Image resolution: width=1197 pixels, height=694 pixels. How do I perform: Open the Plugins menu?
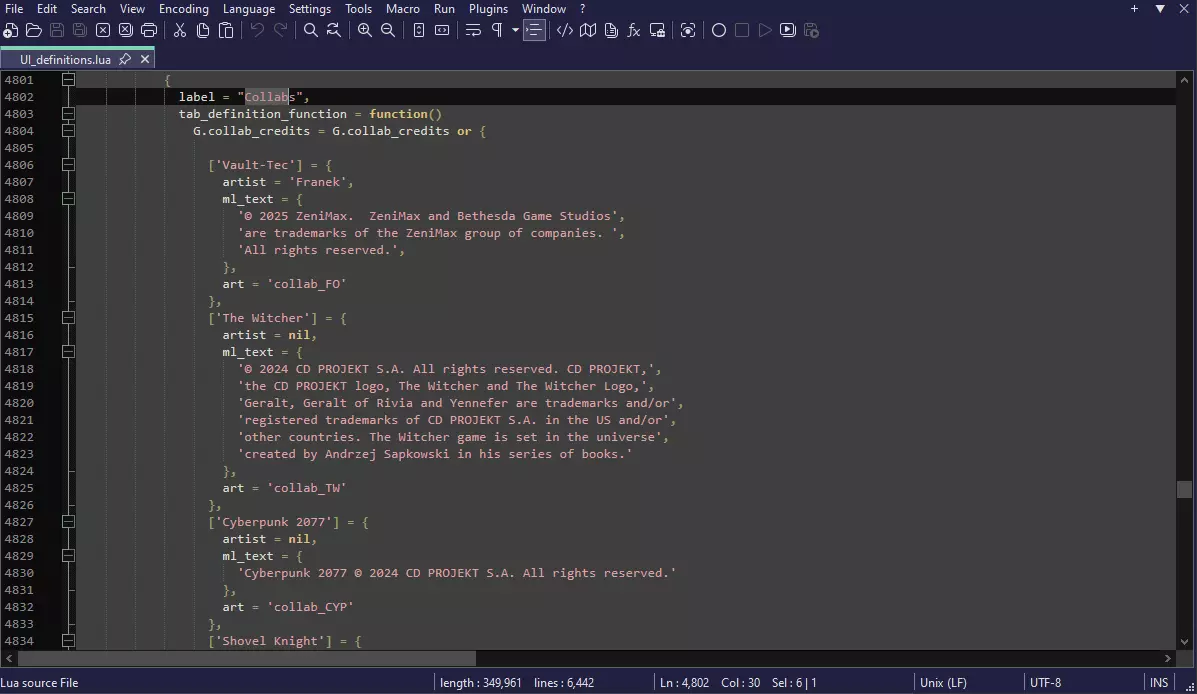coord(489,8)
